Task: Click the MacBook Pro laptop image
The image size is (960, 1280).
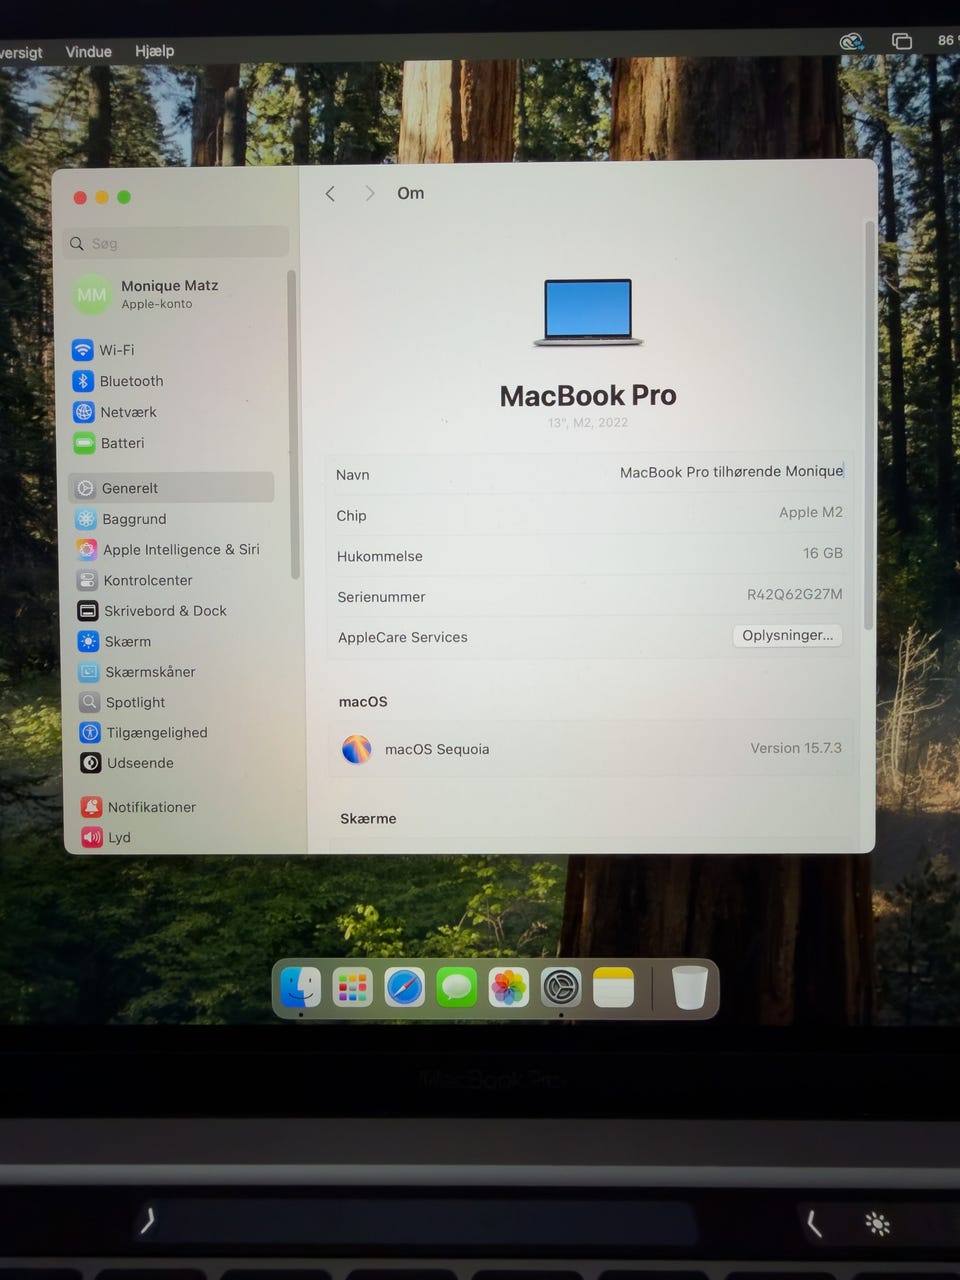Action: click(x=588, y=312)
